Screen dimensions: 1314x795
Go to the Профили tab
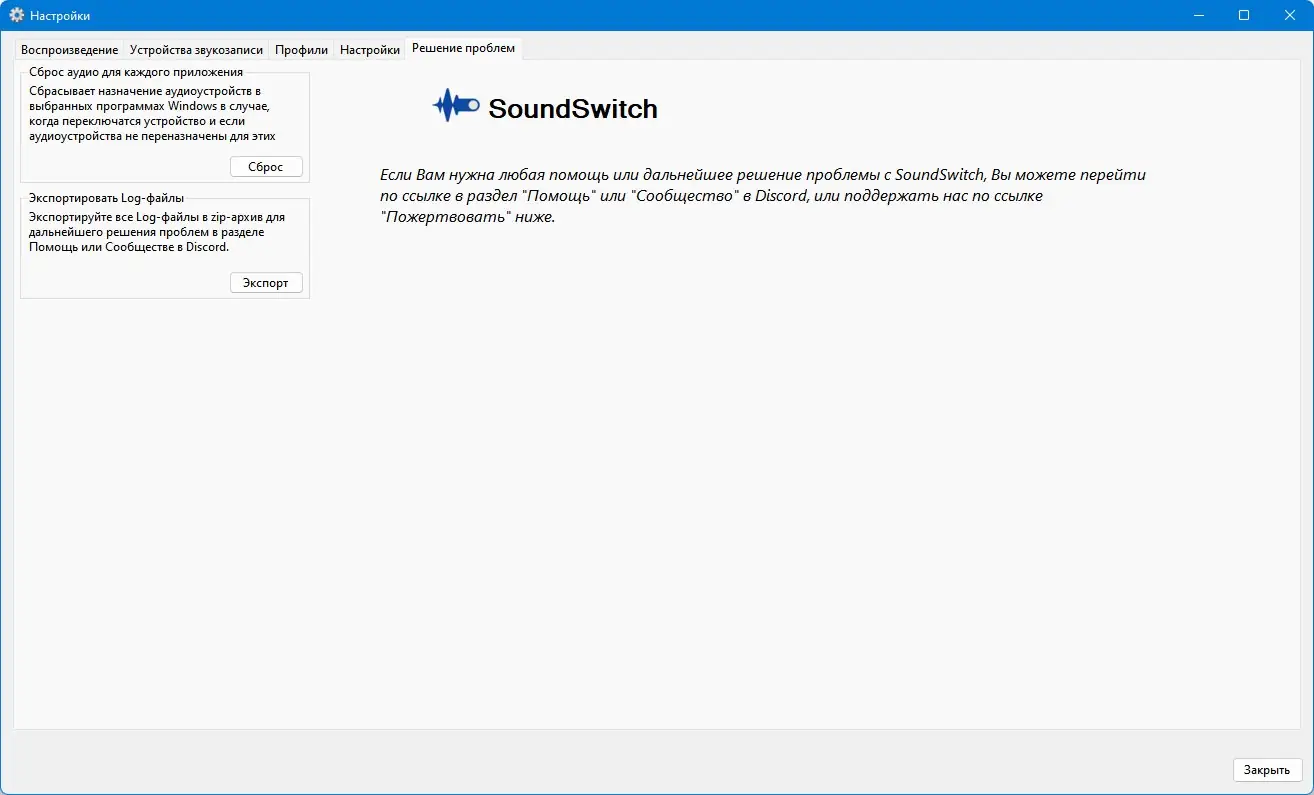(301, 50)
